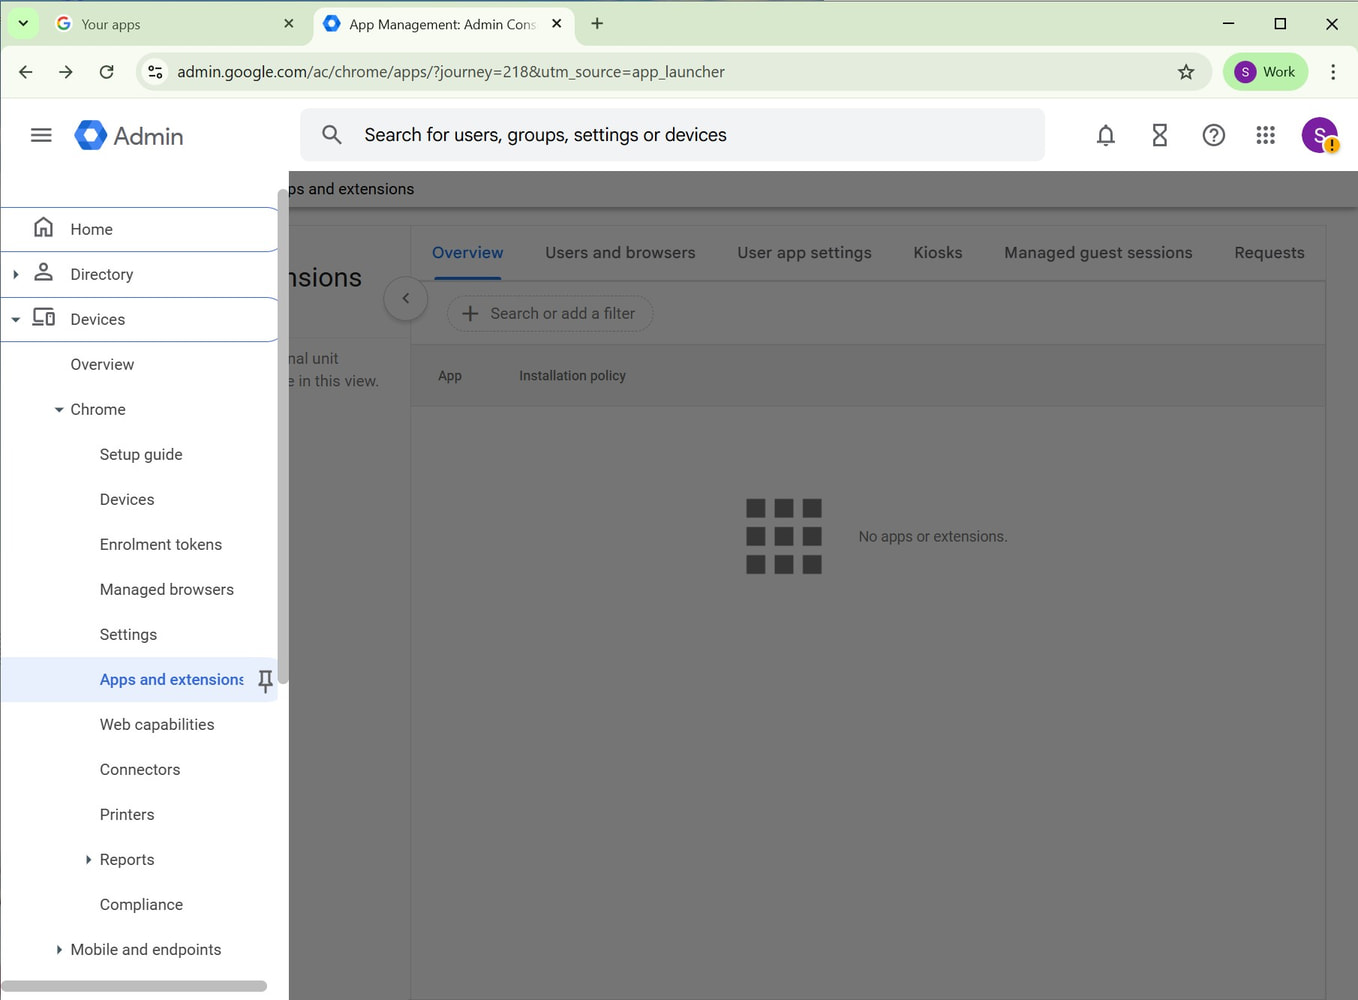Open the Google apps grid
Screen dimensions: 1358x1000
pos(1265,135)
